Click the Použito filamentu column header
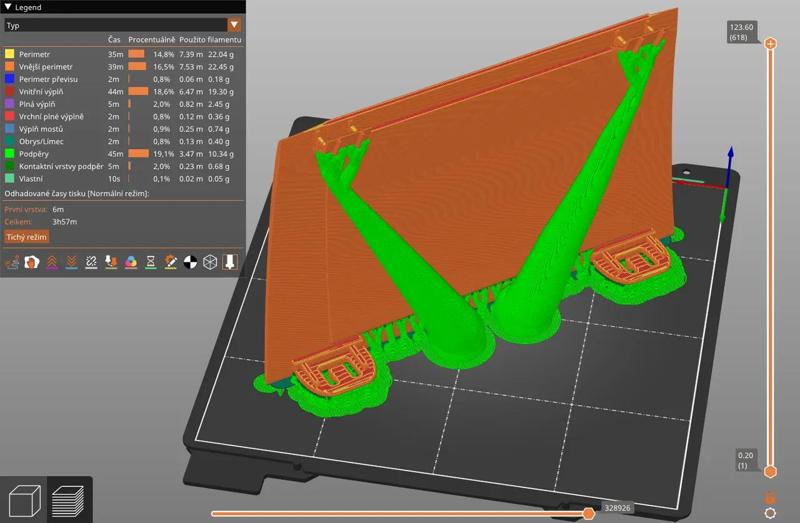This screenshot has height=523, width=800. click(210, 39)
